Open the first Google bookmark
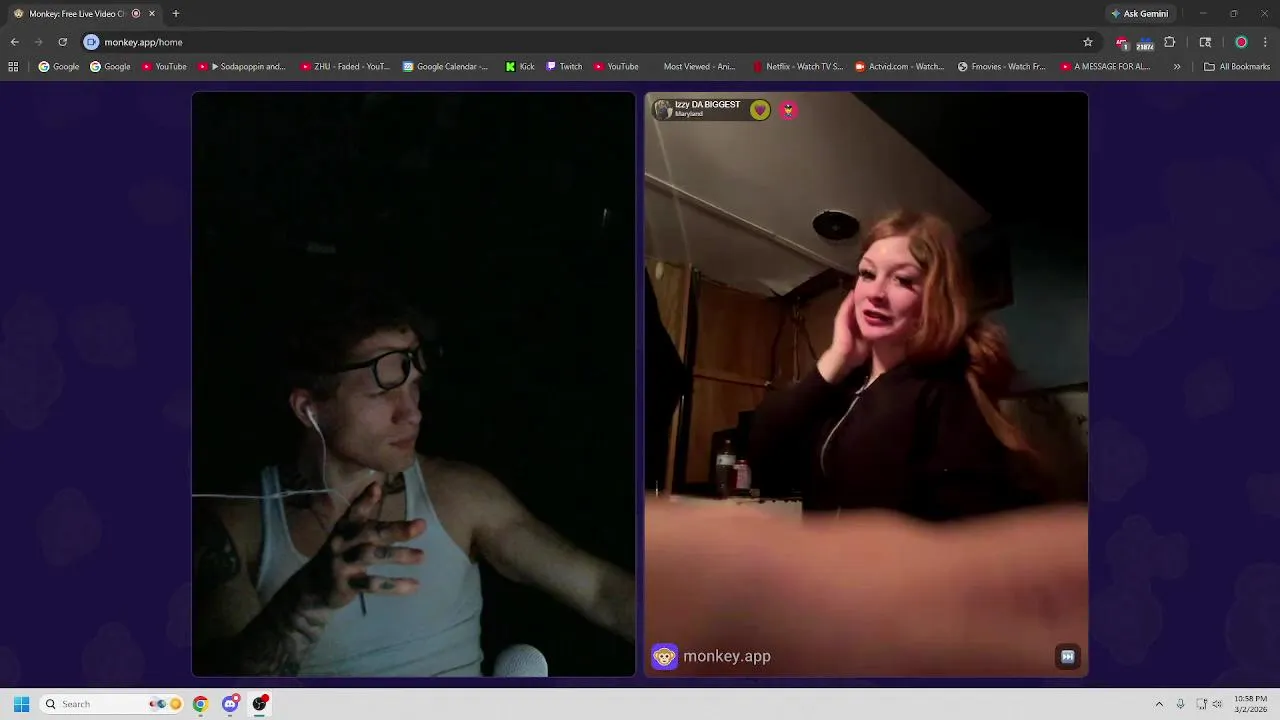 [x=59, y=67]
